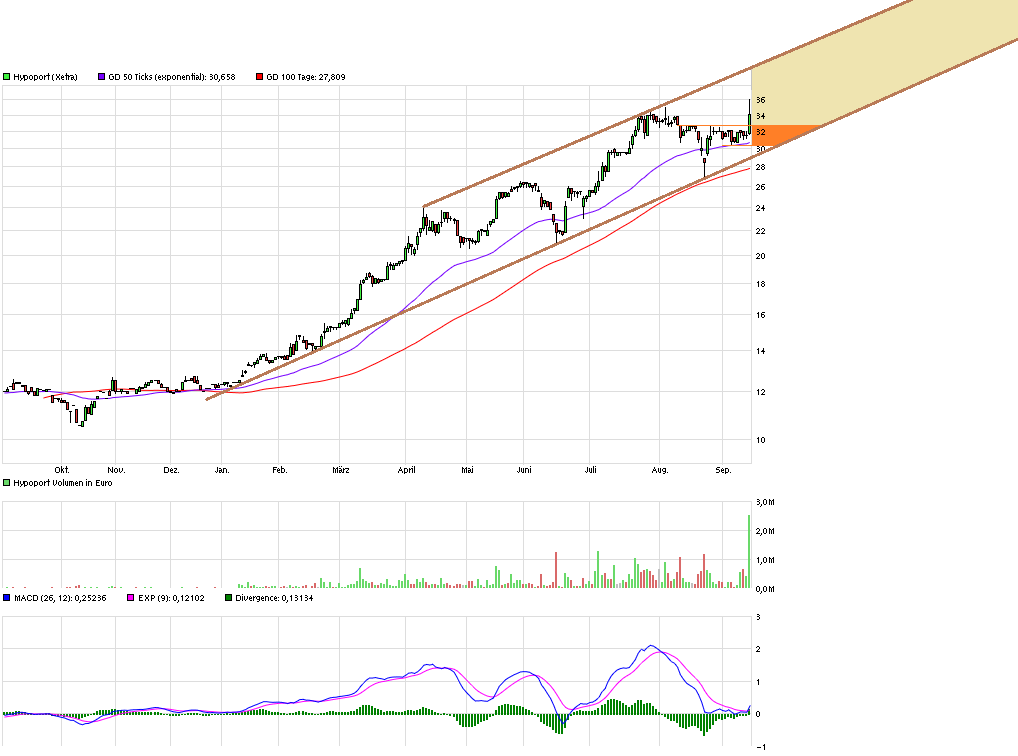This screenshot has height=756, width=1018.
Task: Click the price axis value 36
Action: (x=760, y=100)
